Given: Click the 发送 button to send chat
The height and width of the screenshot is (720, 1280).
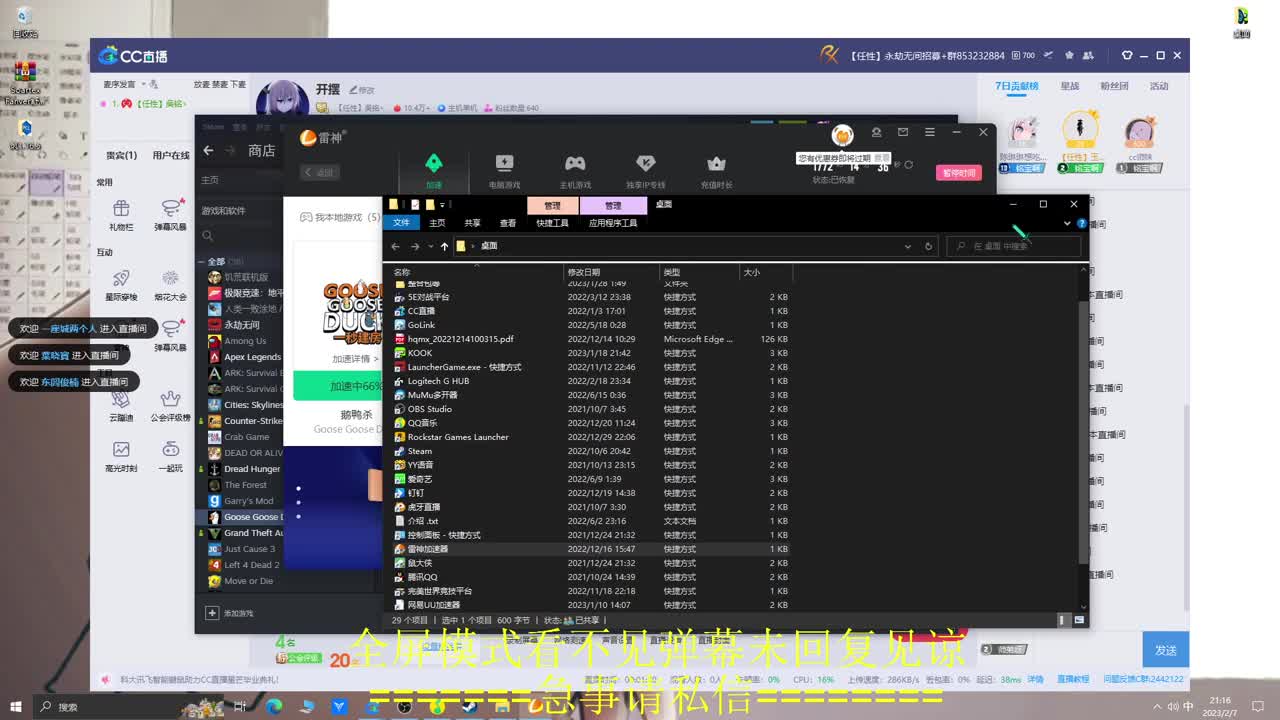Looking at the screenshot, I should click(1164, 649).
